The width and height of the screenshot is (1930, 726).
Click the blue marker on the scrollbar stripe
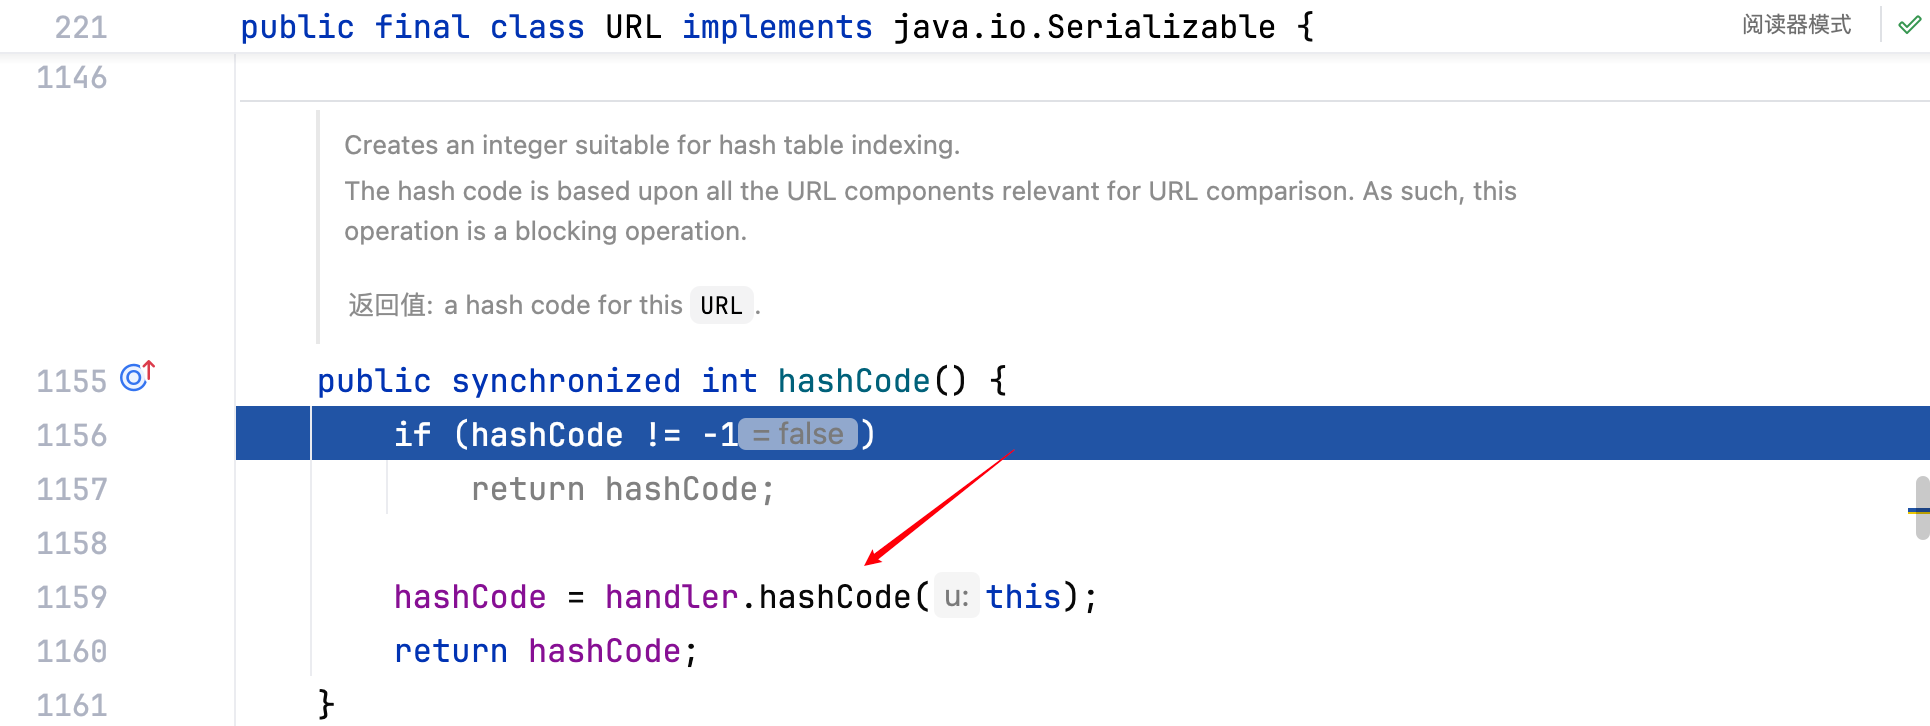tap(1917, 511)
